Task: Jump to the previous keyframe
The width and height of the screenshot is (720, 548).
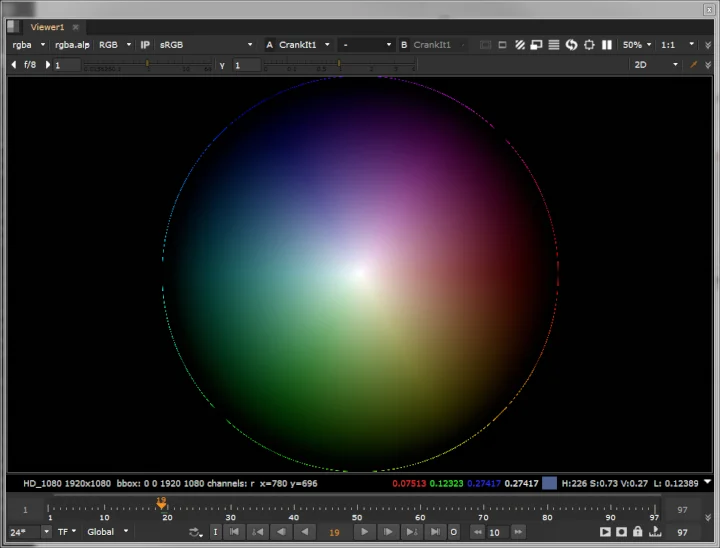Action: coord(258,532)
